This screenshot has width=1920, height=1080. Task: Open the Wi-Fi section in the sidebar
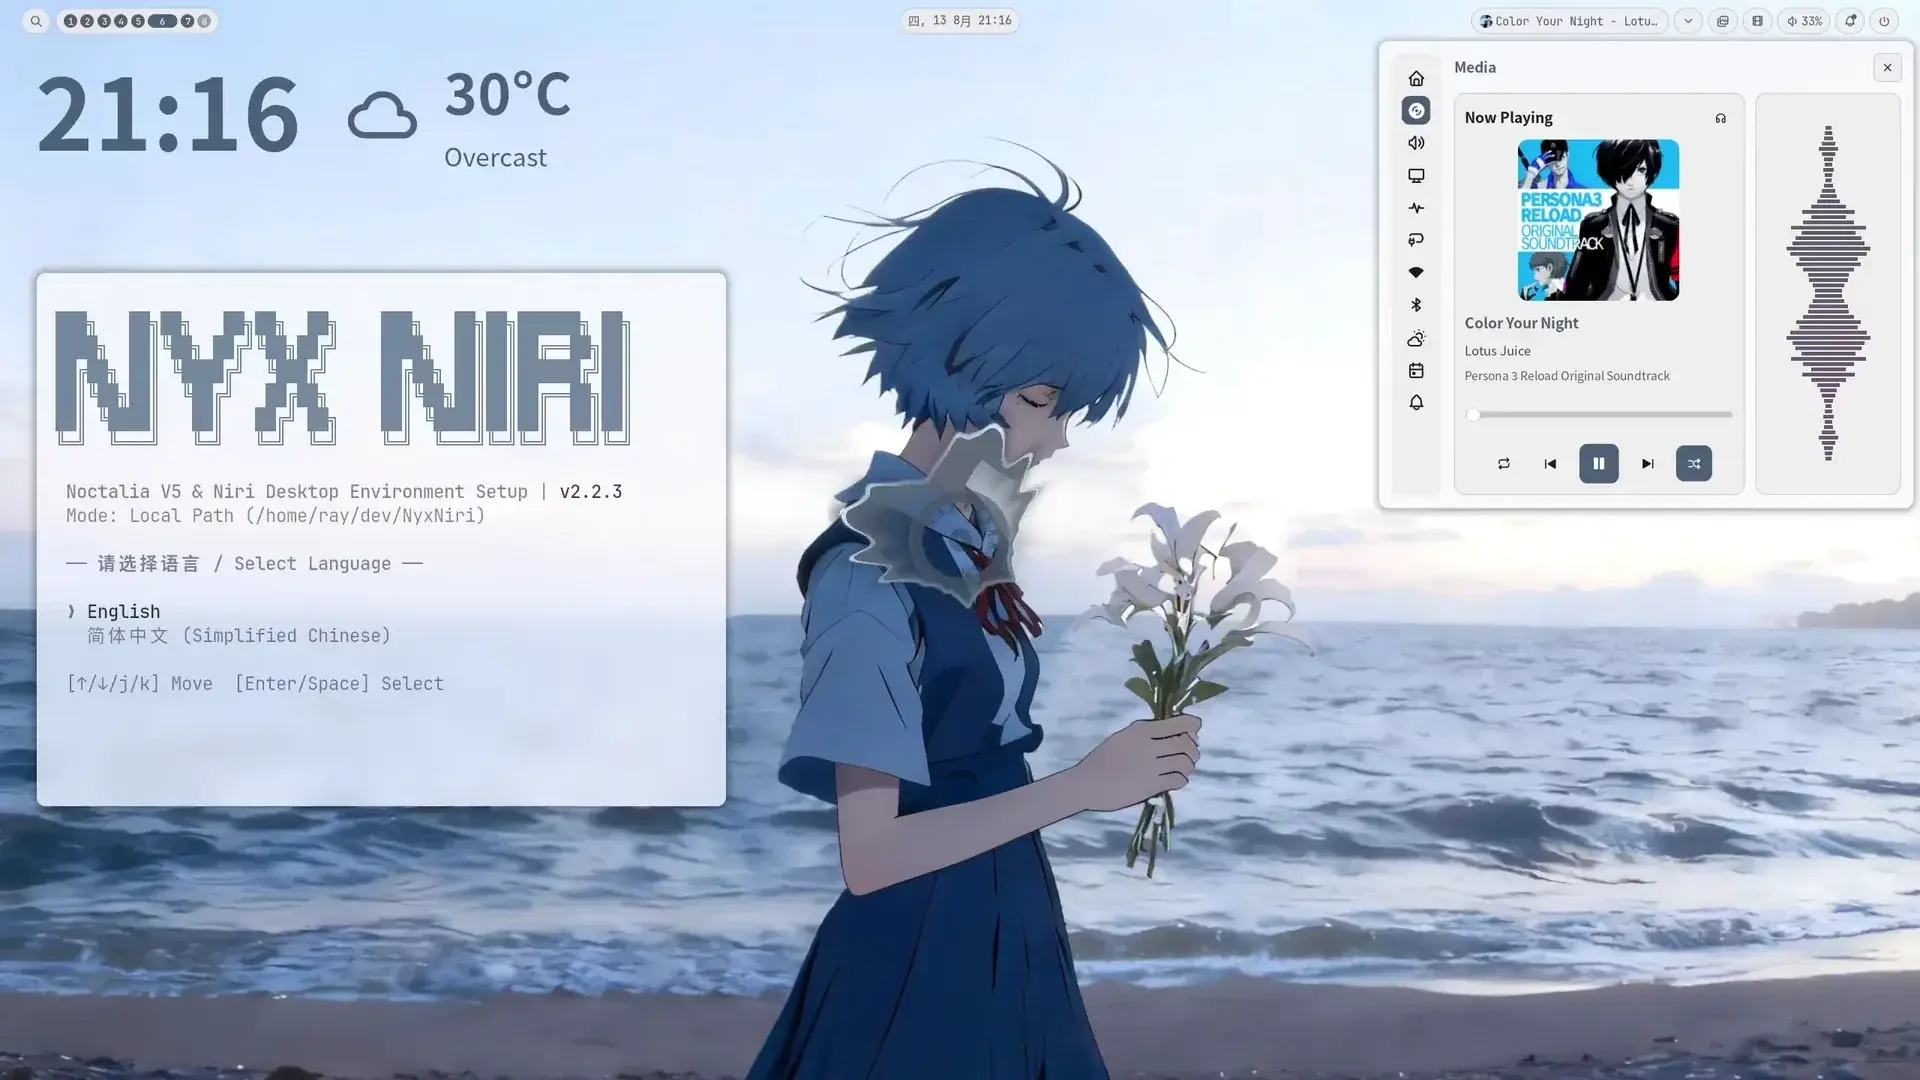1416,272
